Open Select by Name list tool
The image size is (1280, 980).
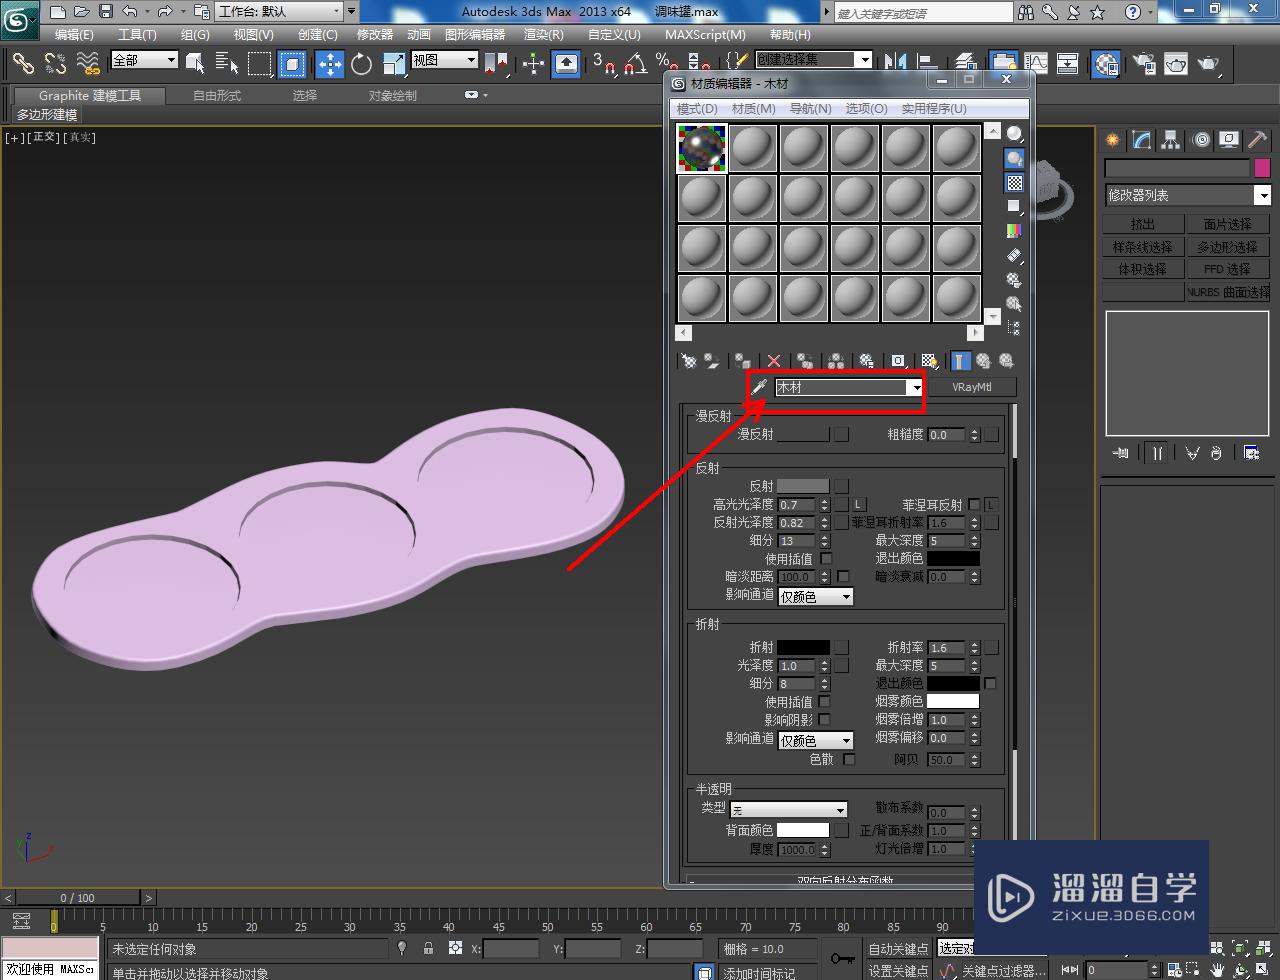coord(227,64)
